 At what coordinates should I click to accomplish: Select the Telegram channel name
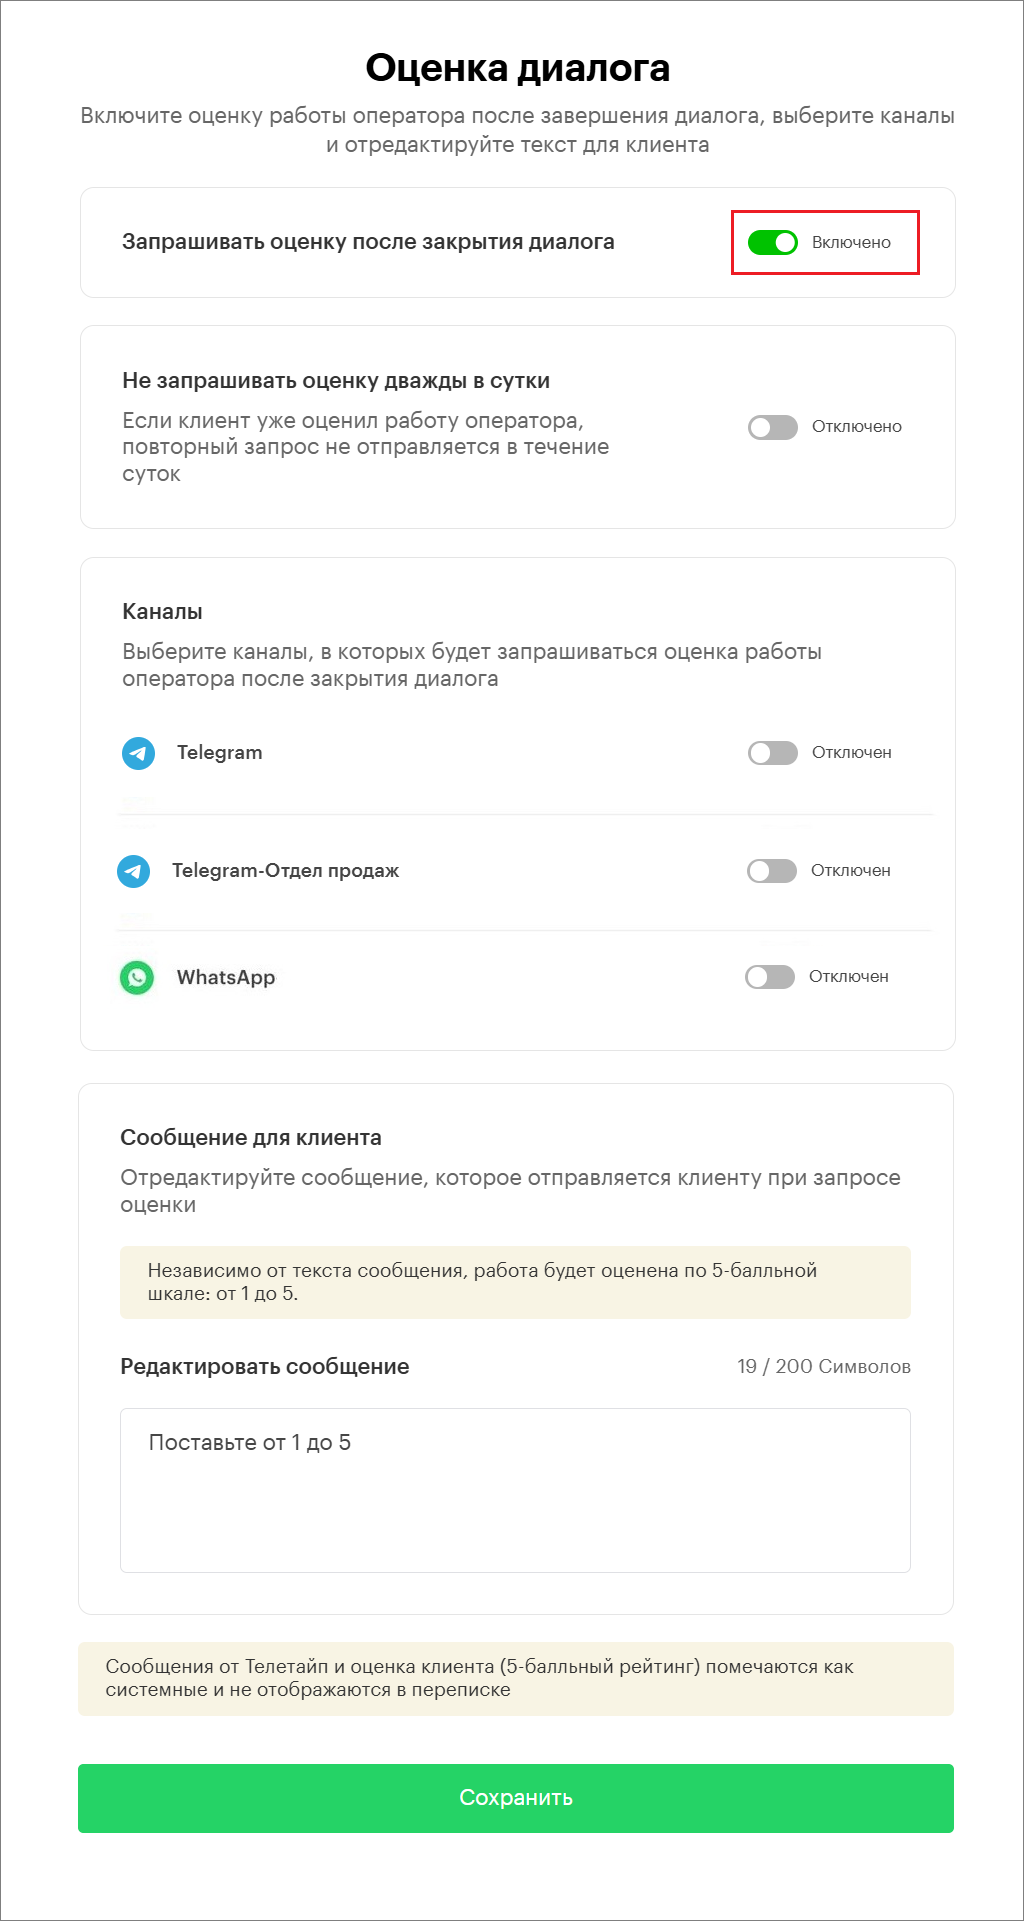coord(220,753)
